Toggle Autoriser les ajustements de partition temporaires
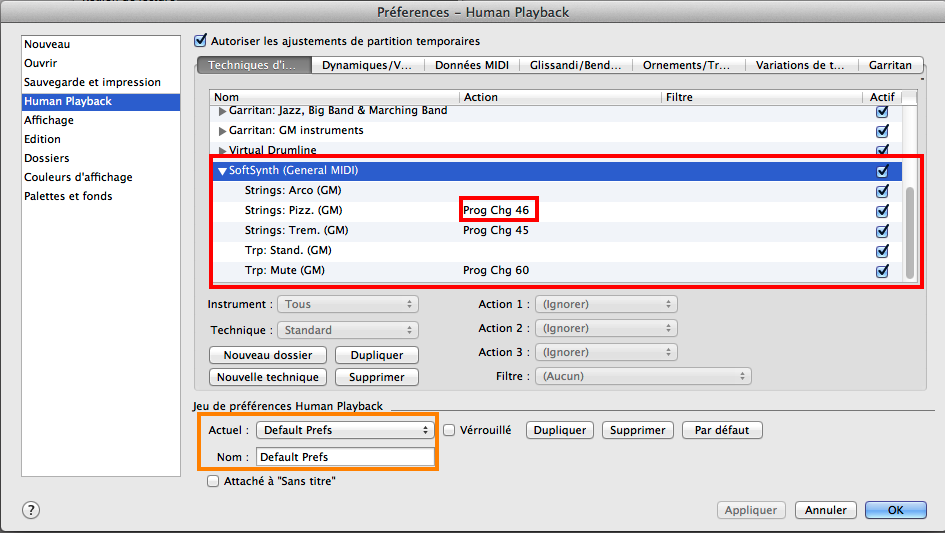945x533 pixels. (200, 42)
